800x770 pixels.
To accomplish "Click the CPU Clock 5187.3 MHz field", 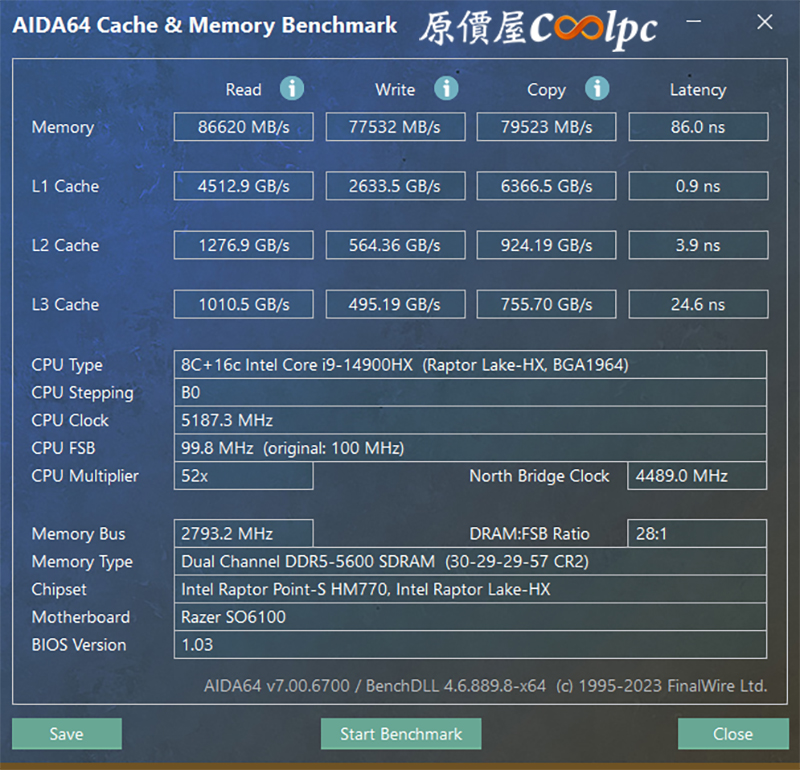I will 470,420.
